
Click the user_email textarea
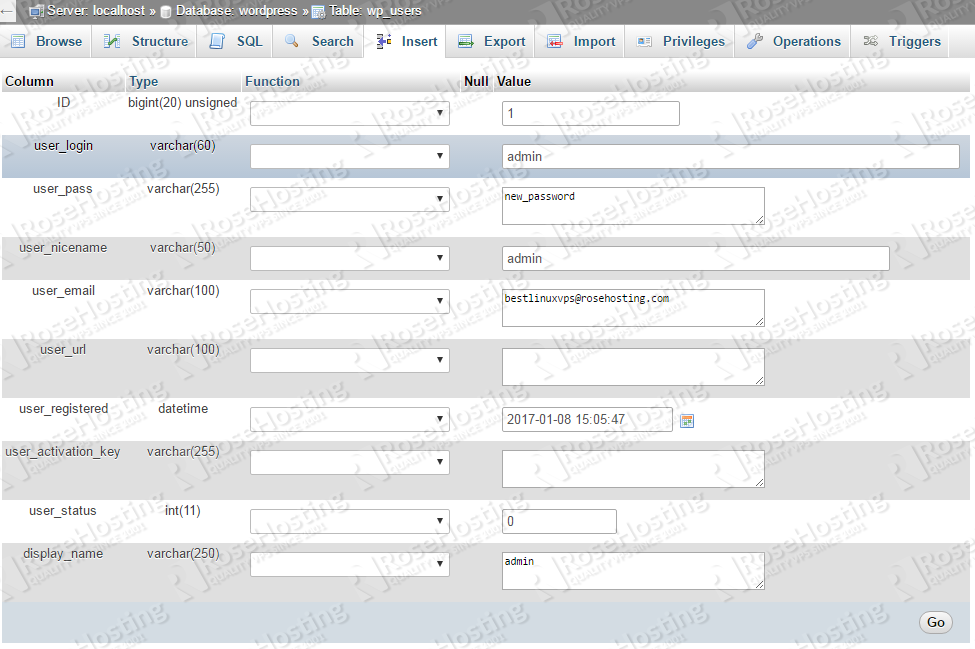(x=633, y=308)
